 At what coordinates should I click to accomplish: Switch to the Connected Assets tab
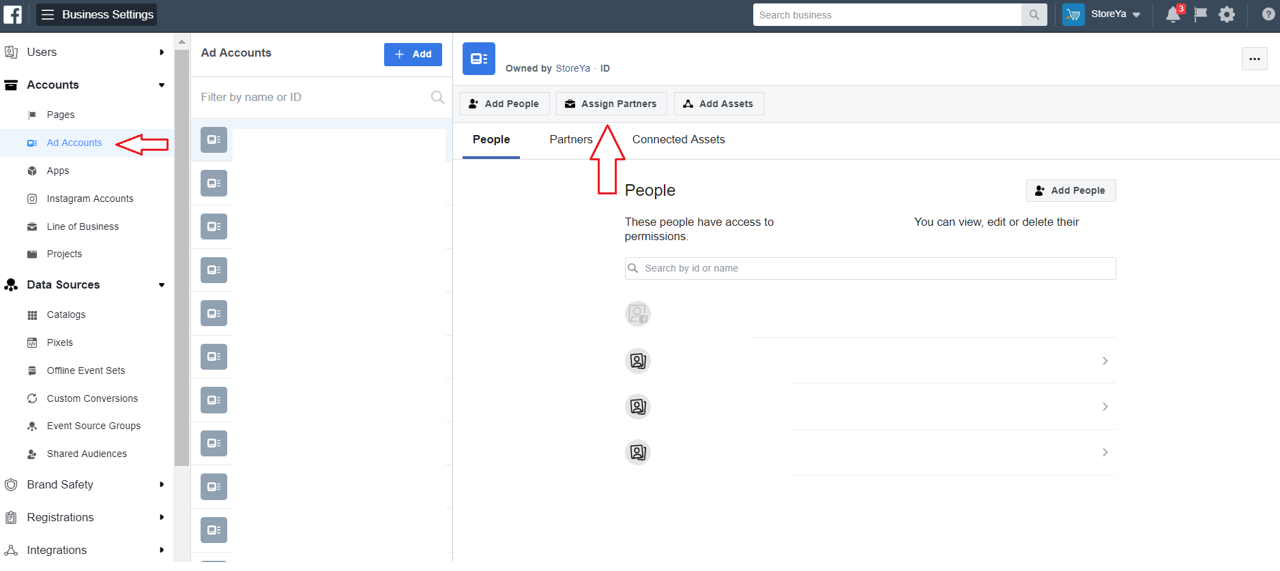678,140
